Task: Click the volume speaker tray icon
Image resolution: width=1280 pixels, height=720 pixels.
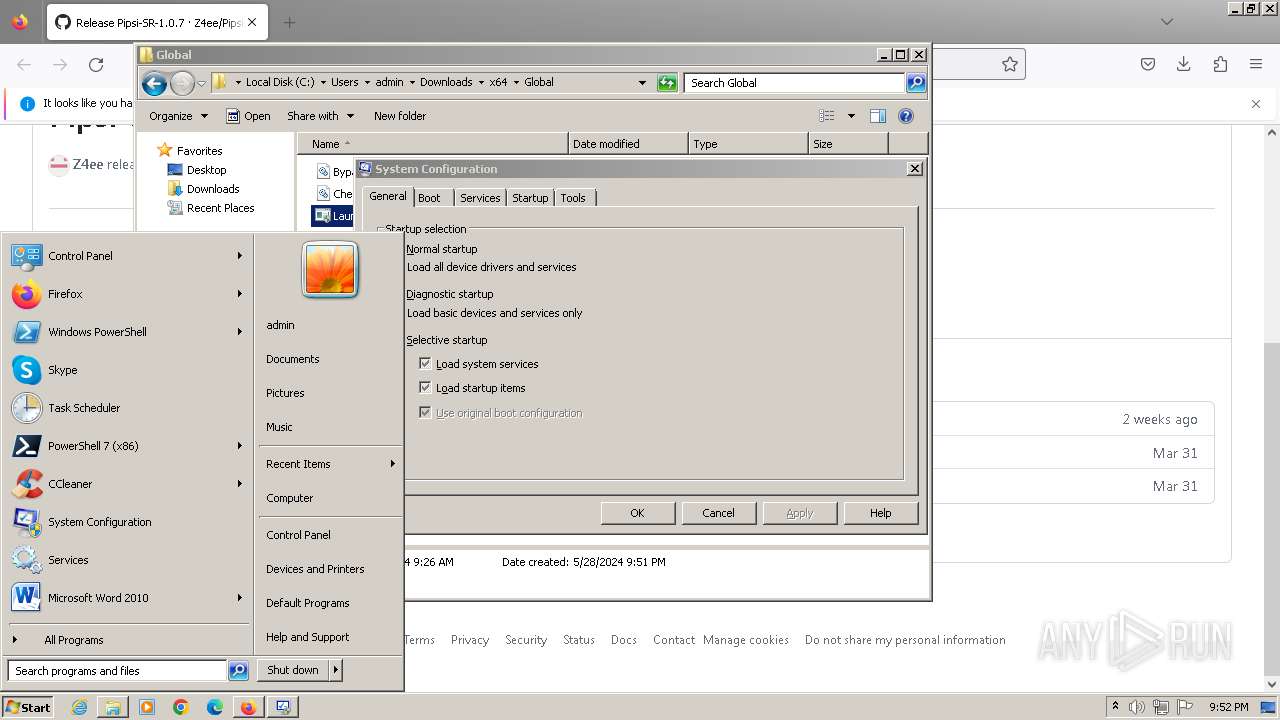Action: tap(1137, 707)
